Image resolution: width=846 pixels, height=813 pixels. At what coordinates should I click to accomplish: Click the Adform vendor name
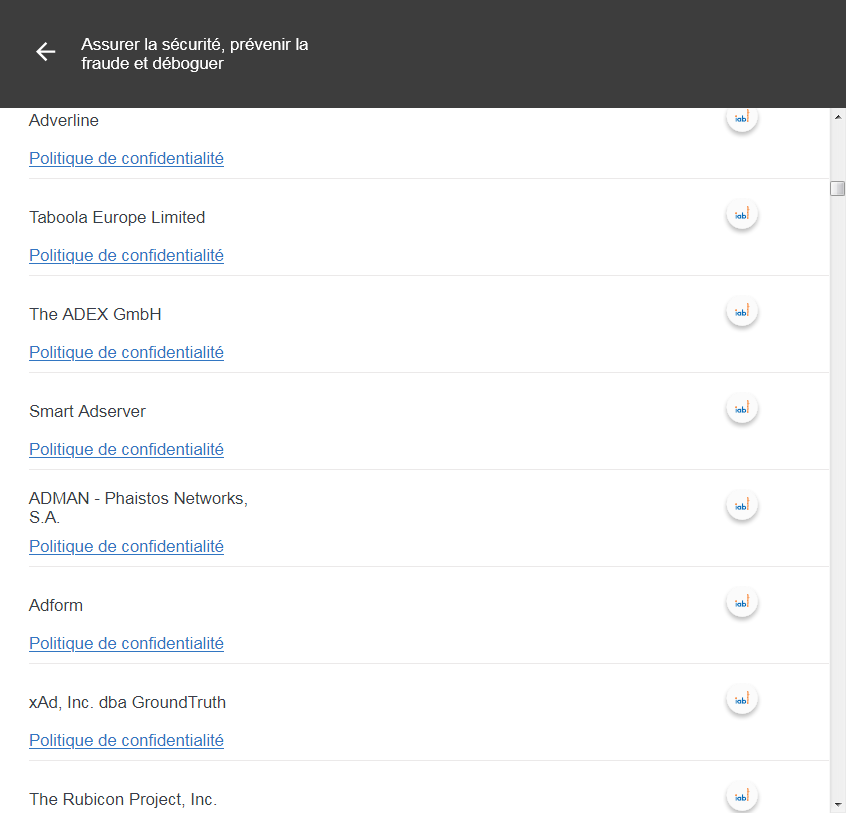[x=56, y=605]
